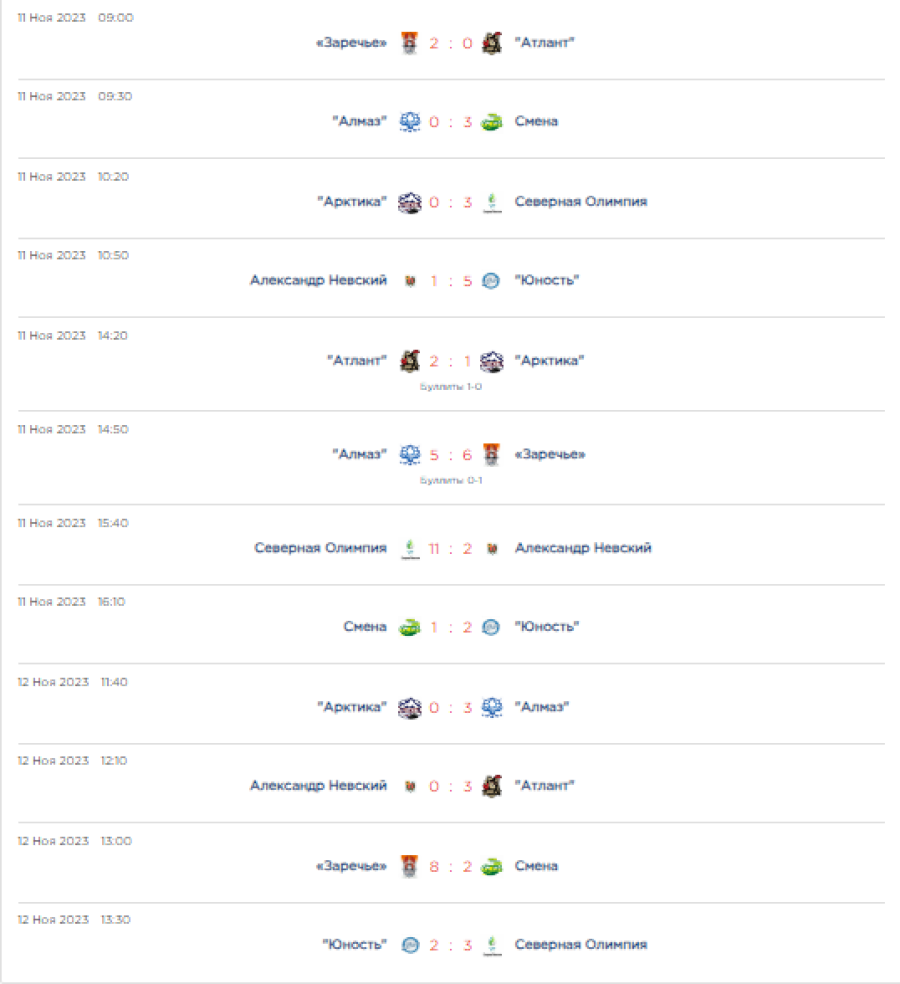This screenshot has width=900, height=984.
Task: Select Александр Невский name in 10:50 match
Action: [318, 281]
